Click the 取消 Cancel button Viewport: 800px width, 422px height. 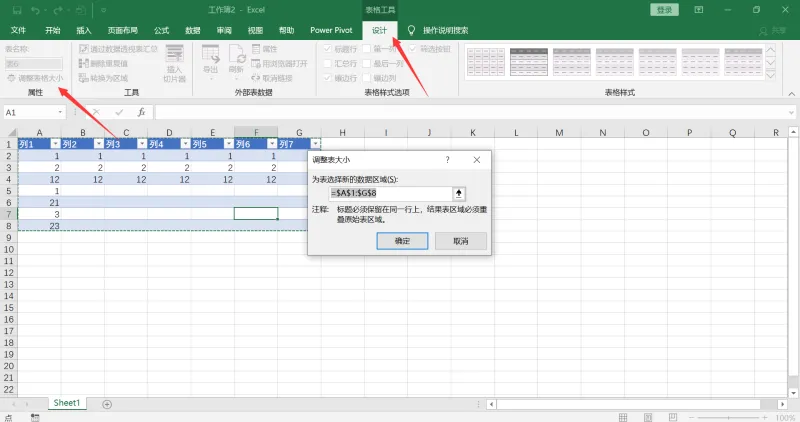click(461, 241)
